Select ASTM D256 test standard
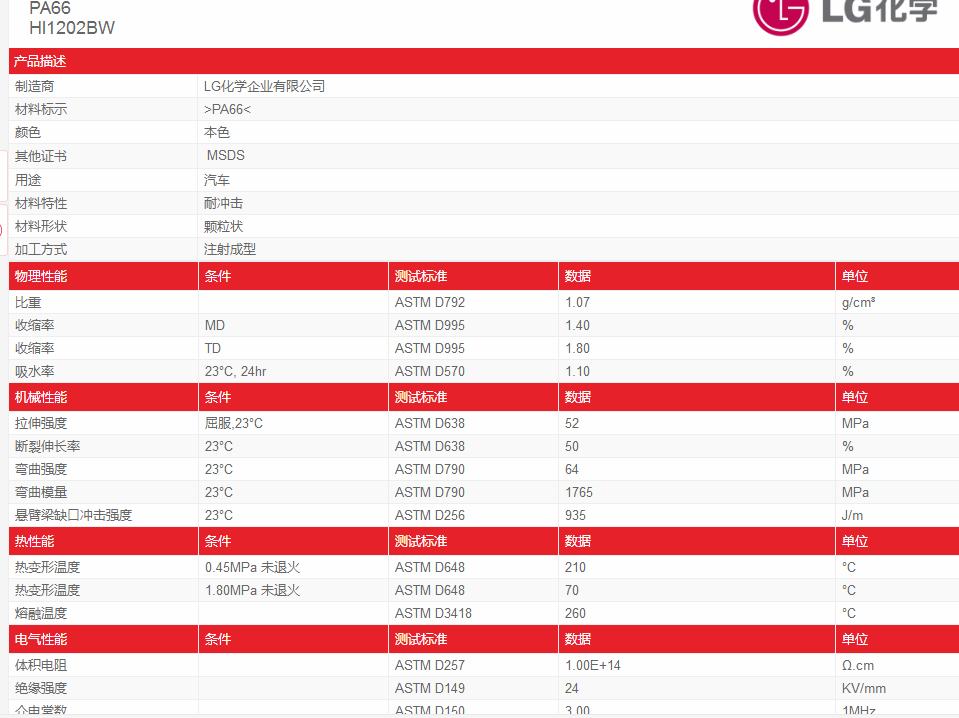Image resolution: width=959 pixels, height=718 pixels. tap(430, 515)
